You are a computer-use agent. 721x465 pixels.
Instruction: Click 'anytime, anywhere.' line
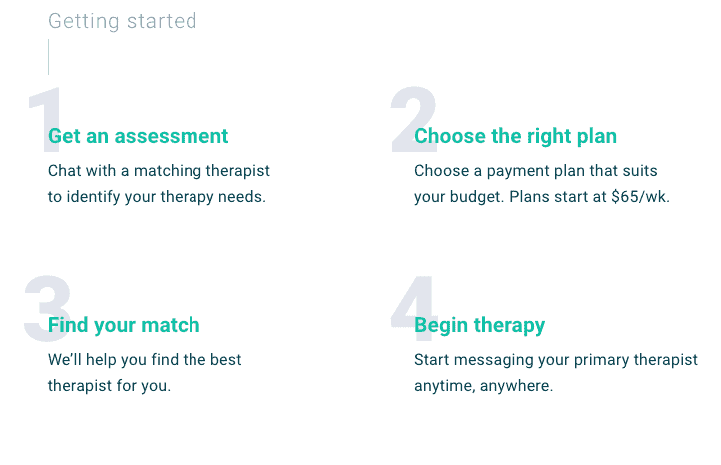484,386
